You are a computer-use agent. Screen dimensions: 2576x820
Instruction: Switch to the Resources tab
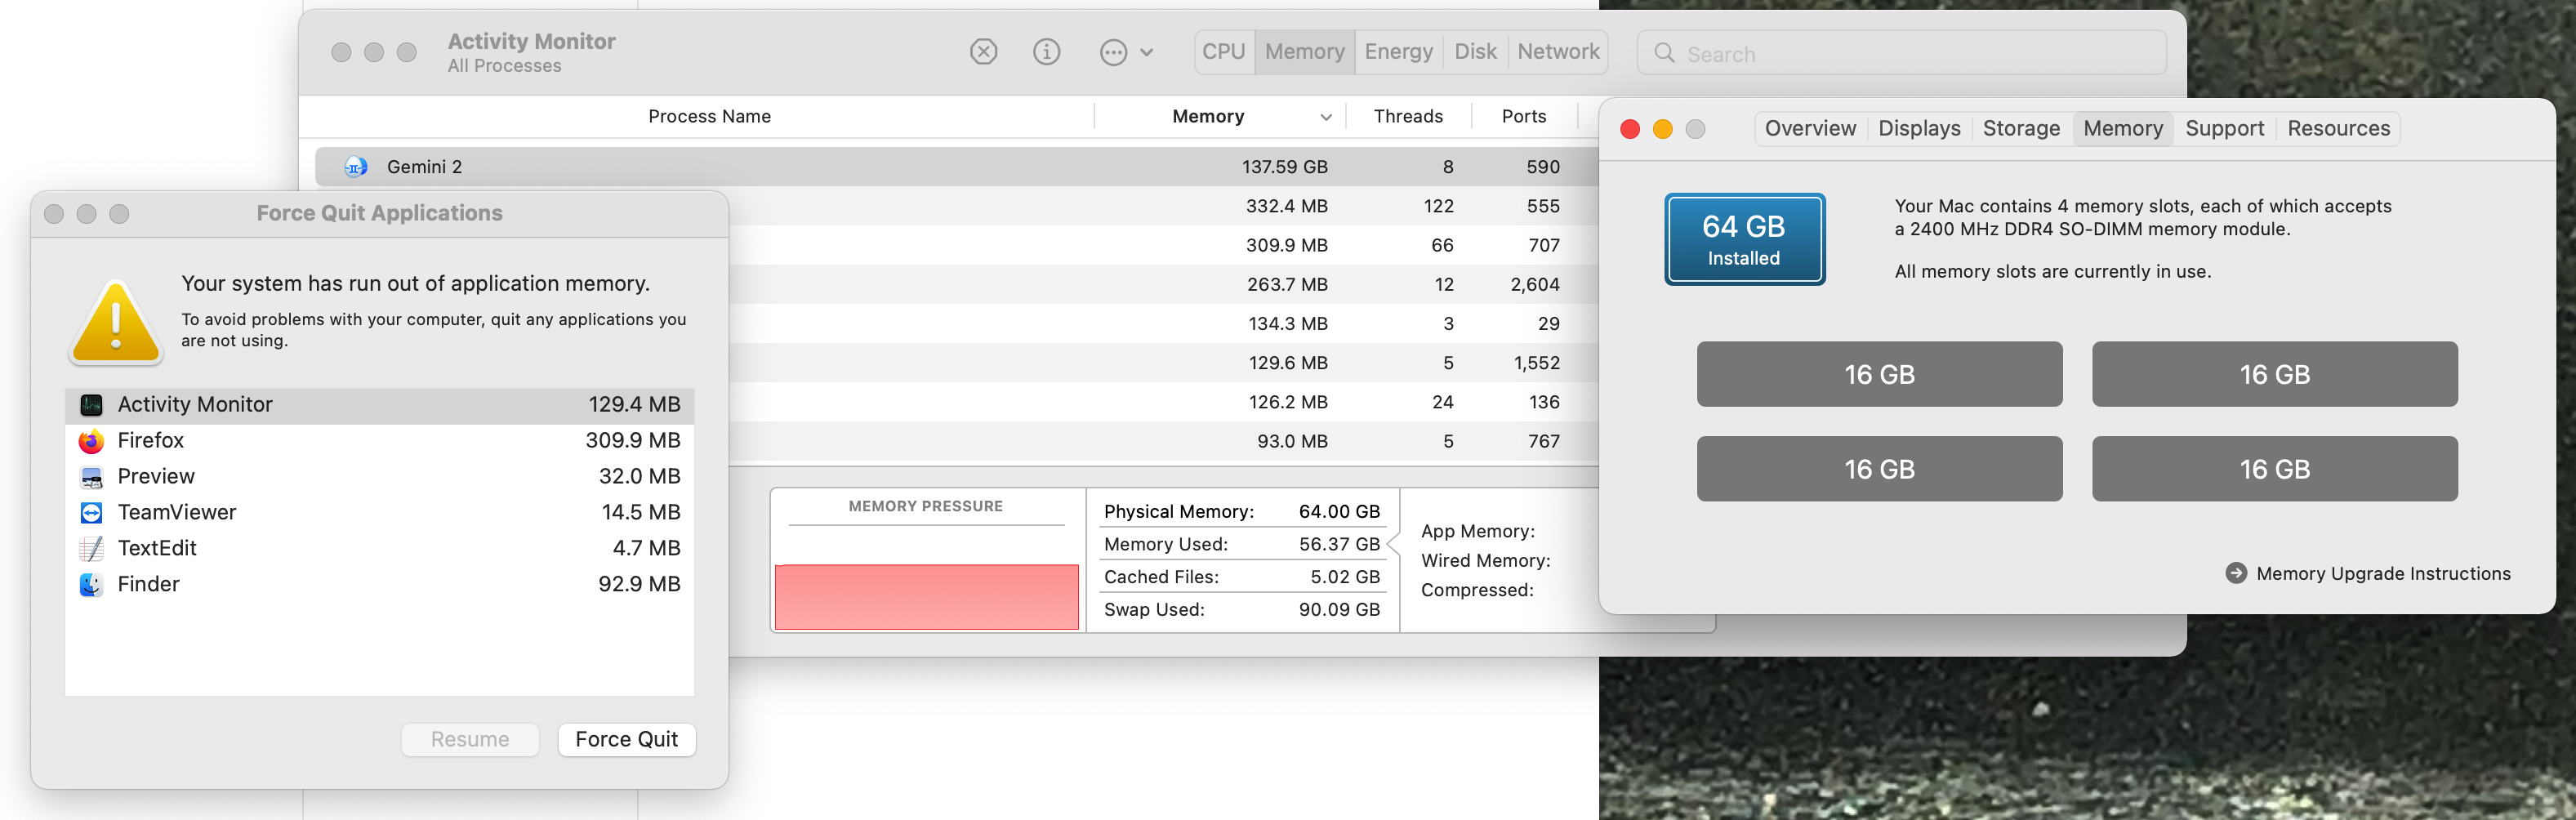[x=2338, y=129]
